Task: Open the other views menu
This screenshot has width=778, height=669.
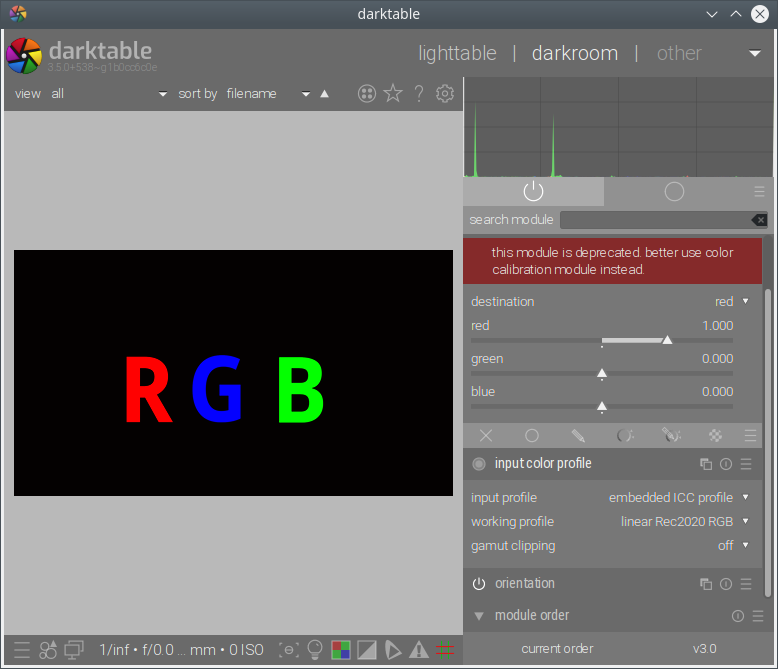Action: 679,54
